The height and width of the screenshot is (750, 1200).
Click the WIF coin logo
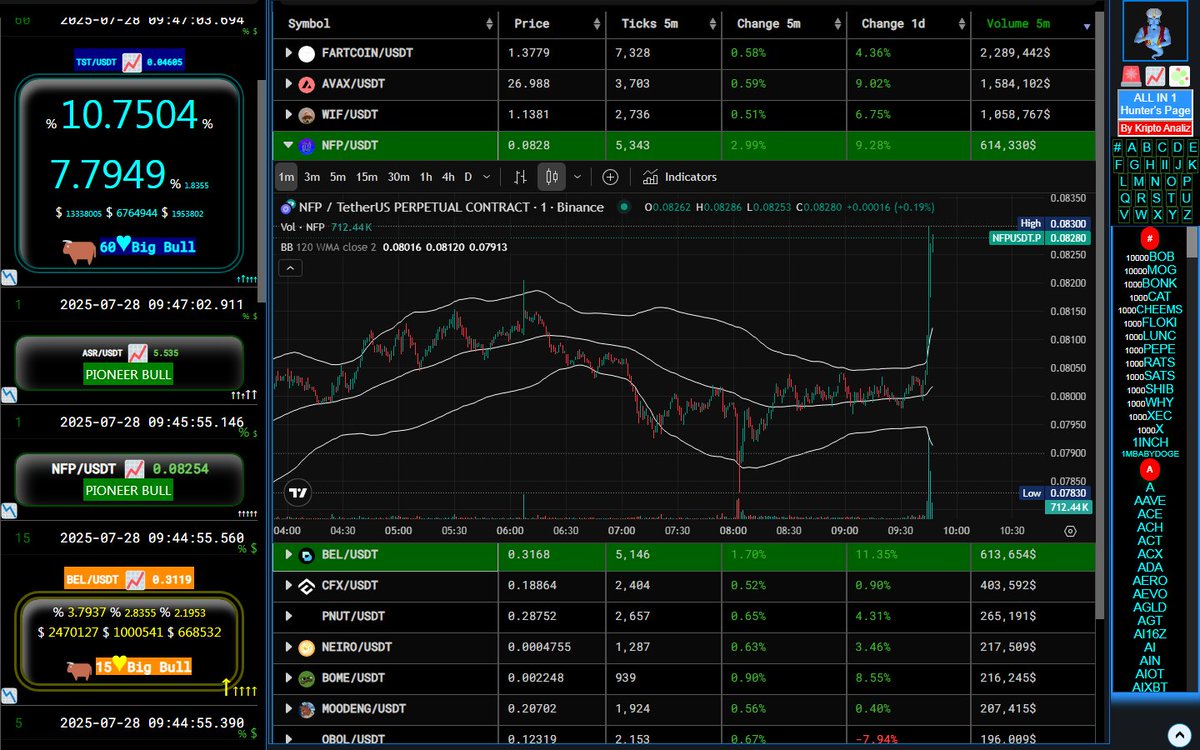click(x=306, y=115)
